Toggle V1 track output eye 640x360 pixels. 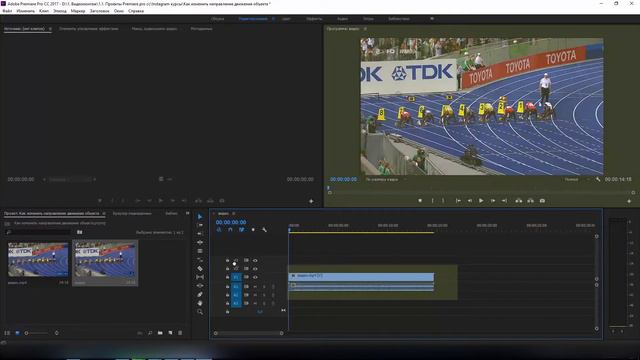pos(255,277)
